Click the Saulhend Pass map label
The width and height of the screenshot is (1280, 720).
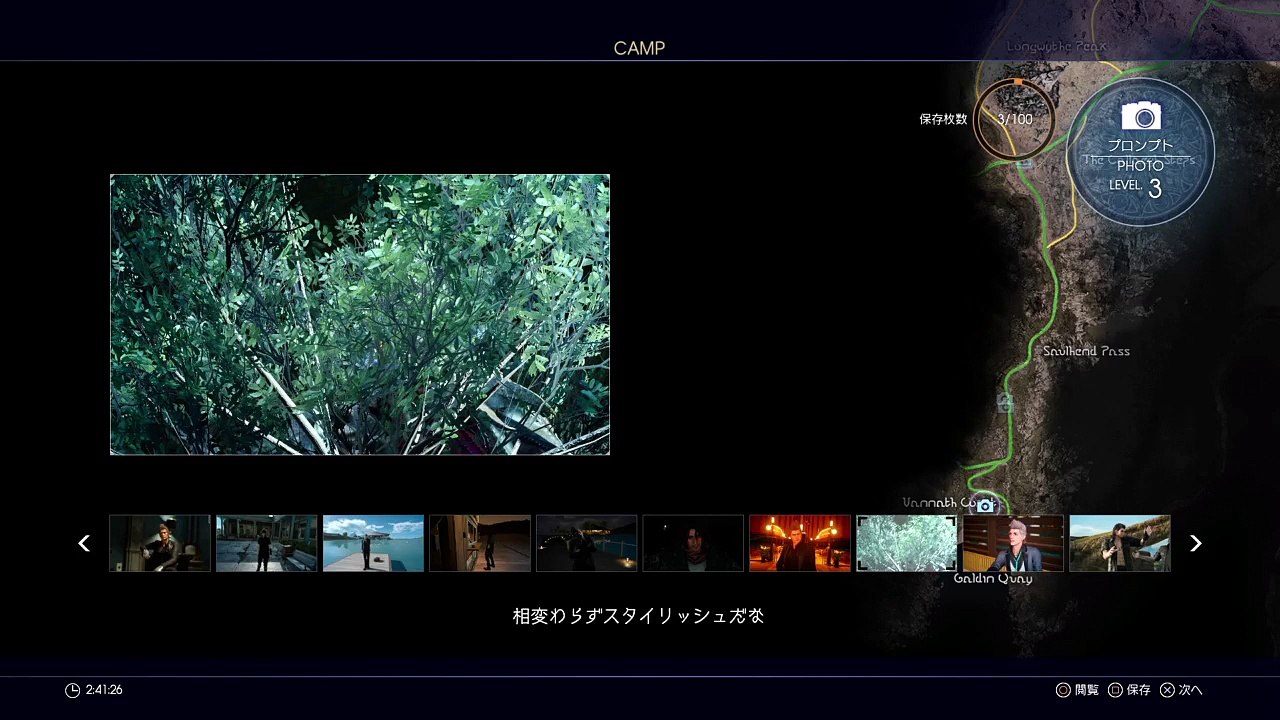[x=1086, y=351]
